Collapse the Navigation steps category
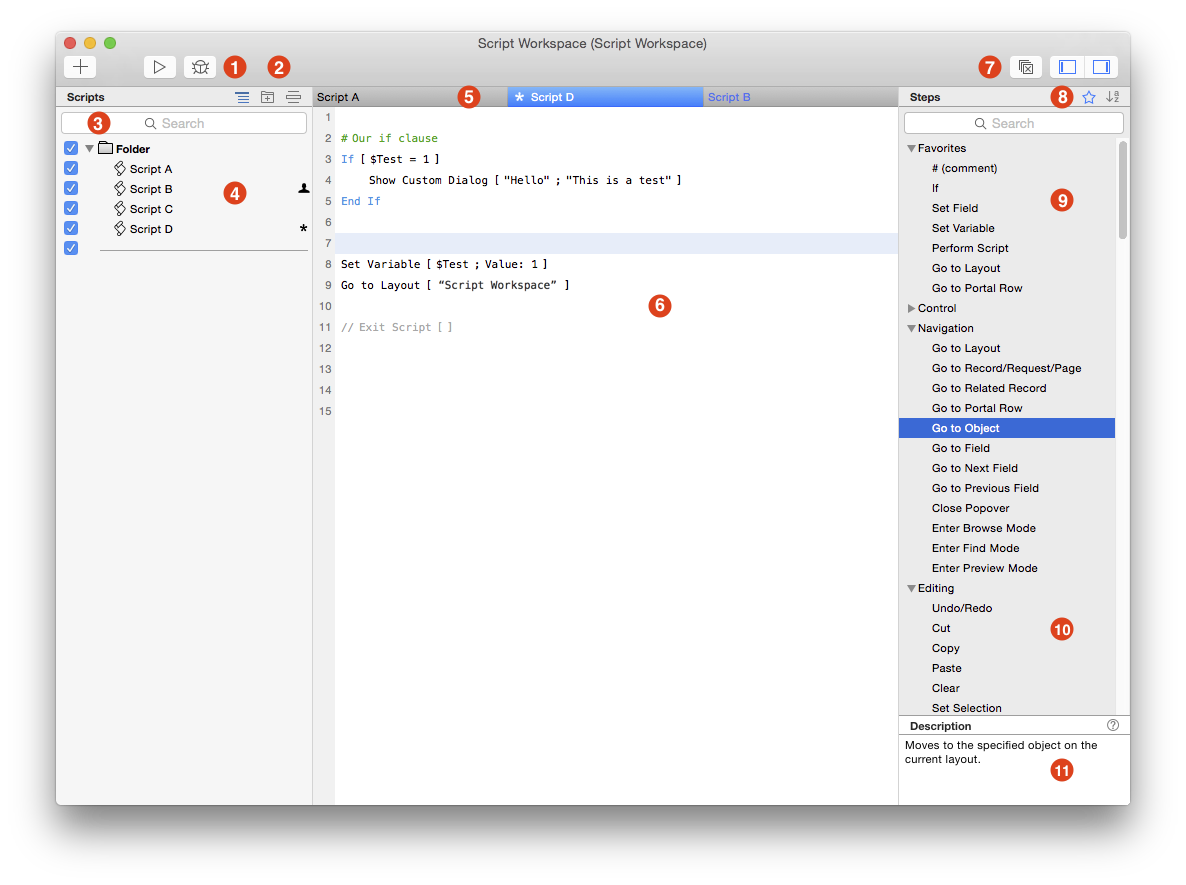 (911, 328)
